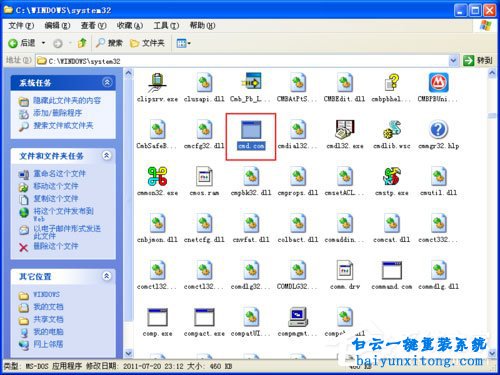Select the clipsrv.exe file icon
Screen dimensions: 500x375
[157, 83]
